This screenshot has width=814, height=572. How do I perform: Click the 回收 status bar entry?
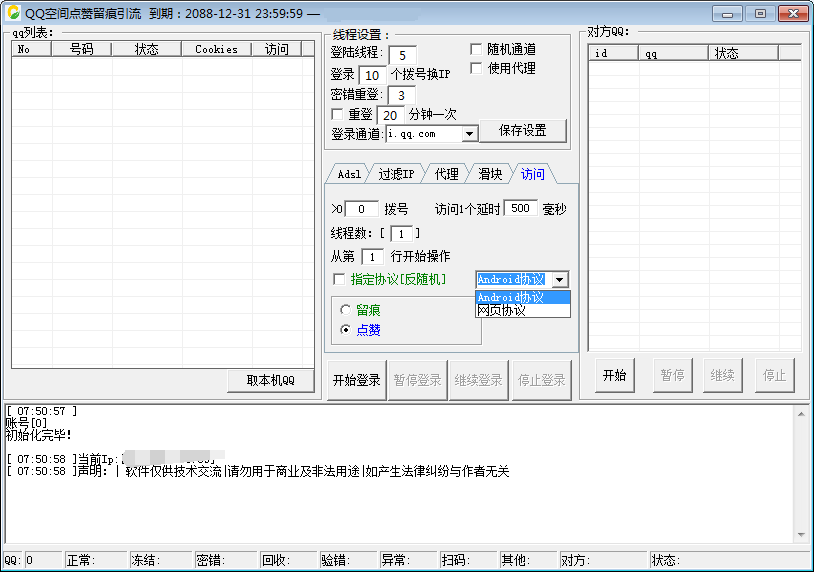[289, 560]
